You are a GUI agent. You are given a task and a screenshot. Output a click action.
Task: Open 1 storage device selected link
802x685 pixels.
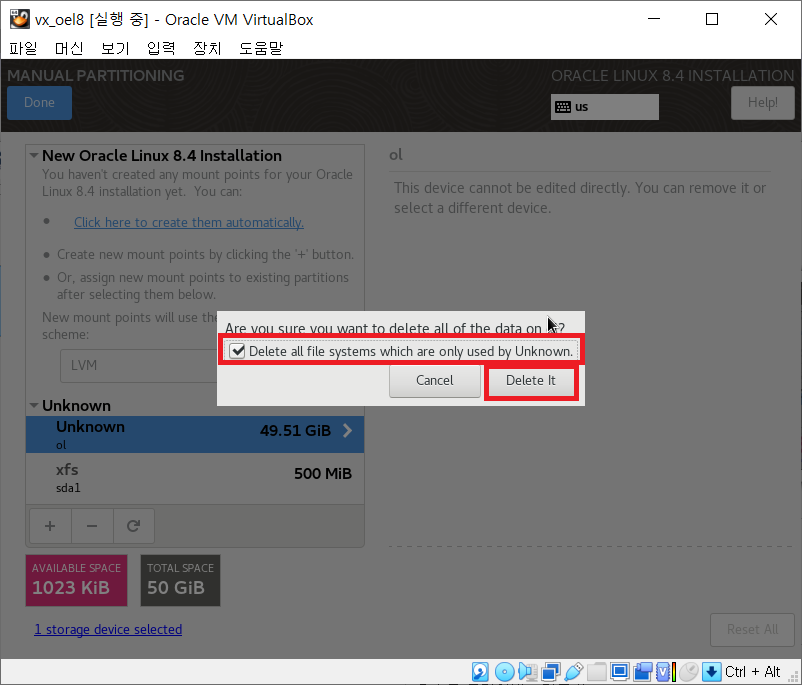point(108,629)
